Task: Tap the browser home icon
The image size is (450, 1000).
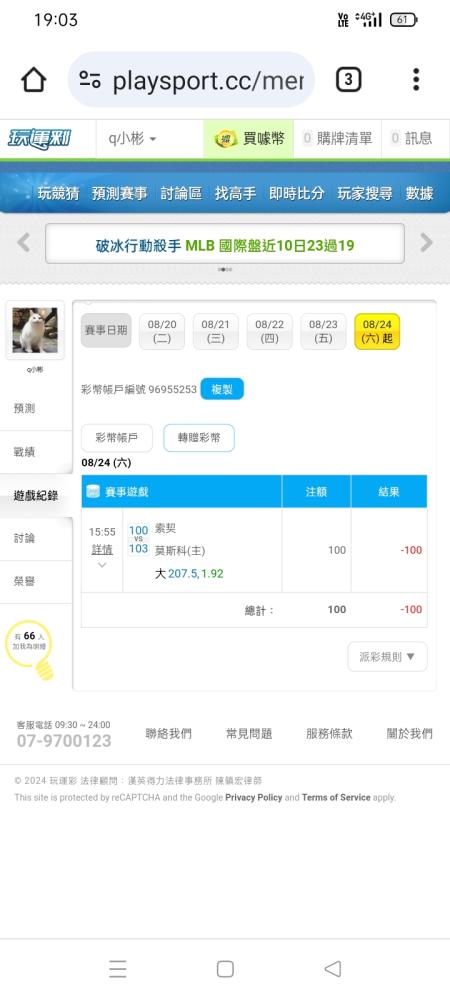Action: [x=34, y=80]
